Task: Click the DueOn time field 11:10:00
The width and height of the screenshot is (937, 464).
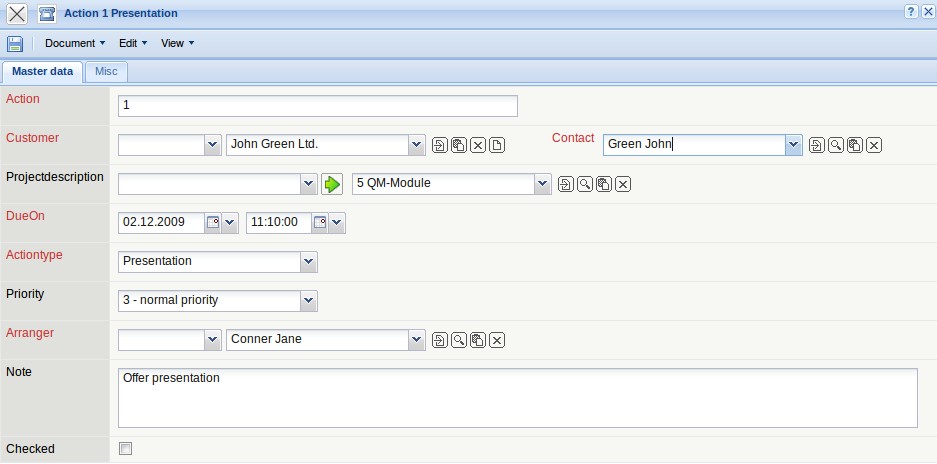Action: [279, 222]
